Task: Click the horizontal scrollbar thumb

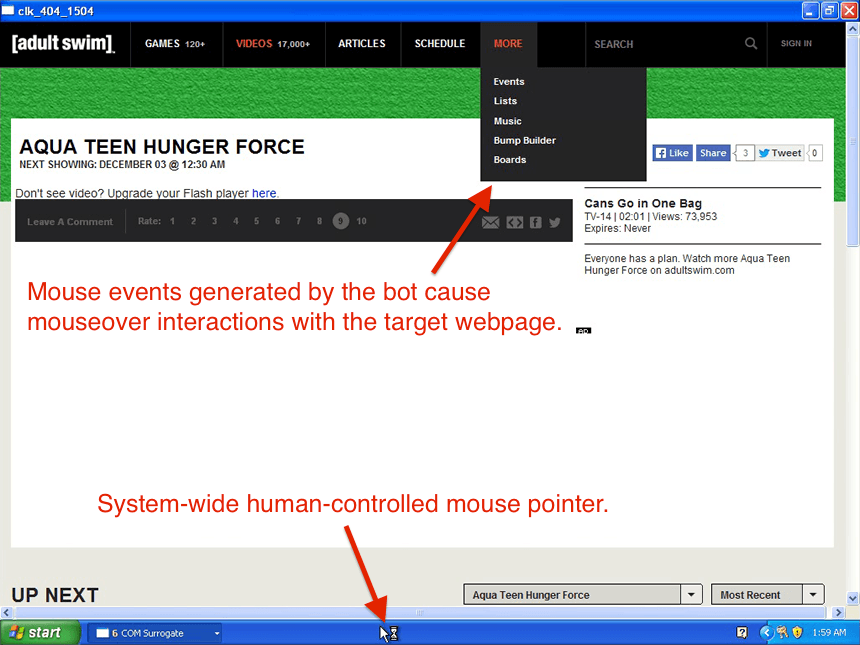Action: [420, 612]
